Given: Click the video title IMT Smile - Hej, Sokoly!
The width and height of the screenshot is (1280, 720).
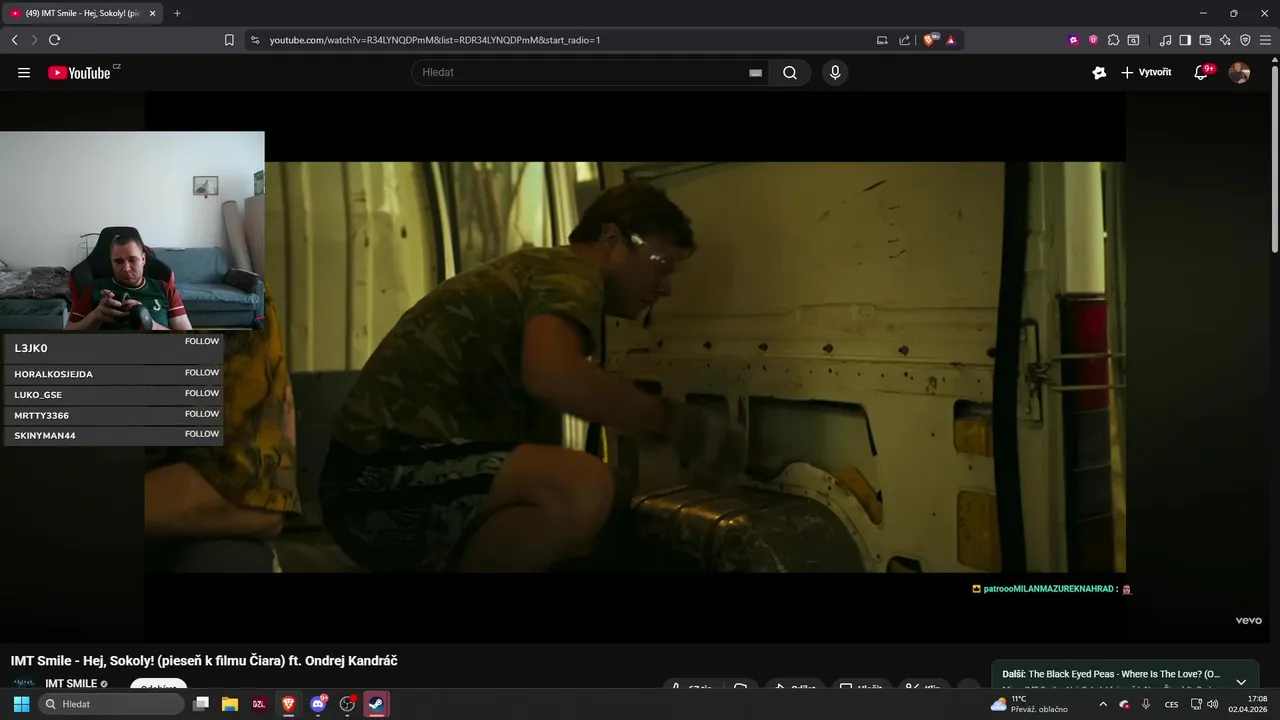Looking at the screenshot, I should [204, 661].
